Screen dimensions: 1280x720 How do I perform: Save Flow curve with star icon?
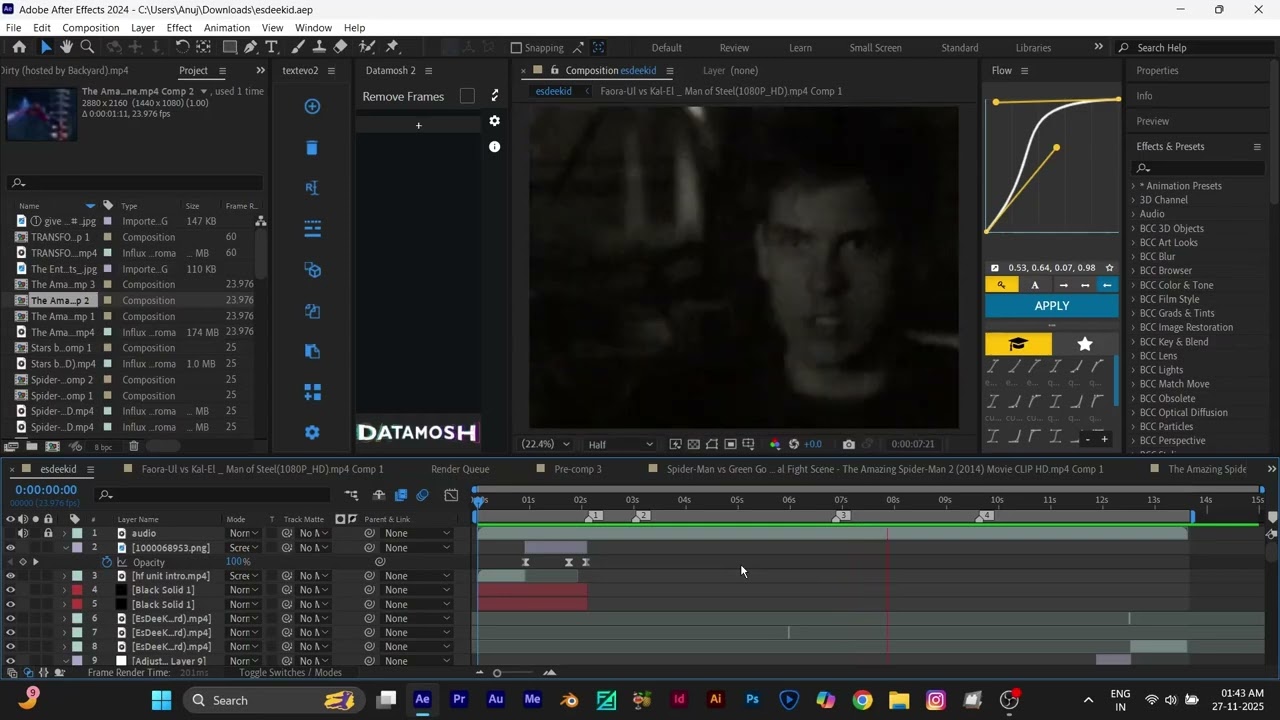(1109, 268)
